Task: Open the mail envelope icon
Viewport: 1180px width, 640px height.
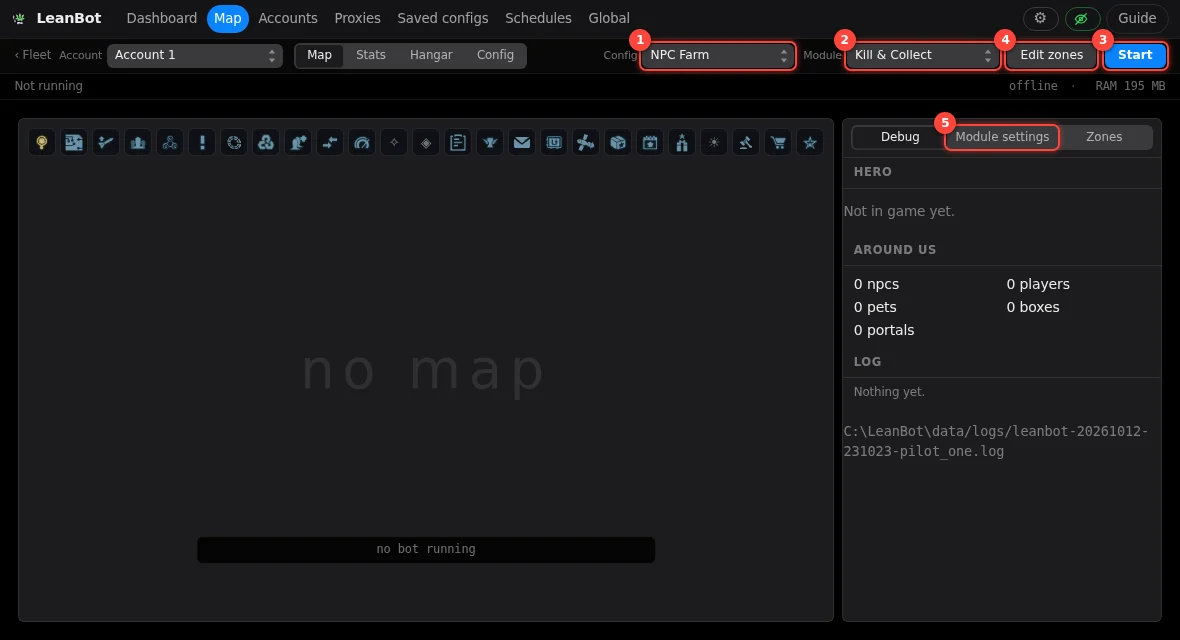Action: [x=522, y=142]
